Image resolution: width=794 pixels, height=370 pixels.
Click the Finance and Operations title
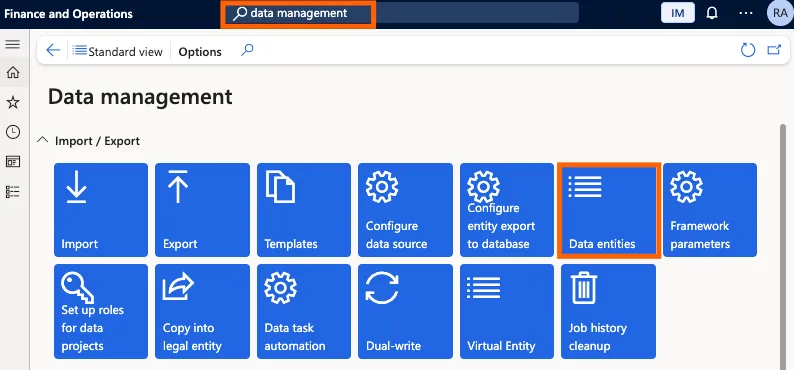pos(68,14)
